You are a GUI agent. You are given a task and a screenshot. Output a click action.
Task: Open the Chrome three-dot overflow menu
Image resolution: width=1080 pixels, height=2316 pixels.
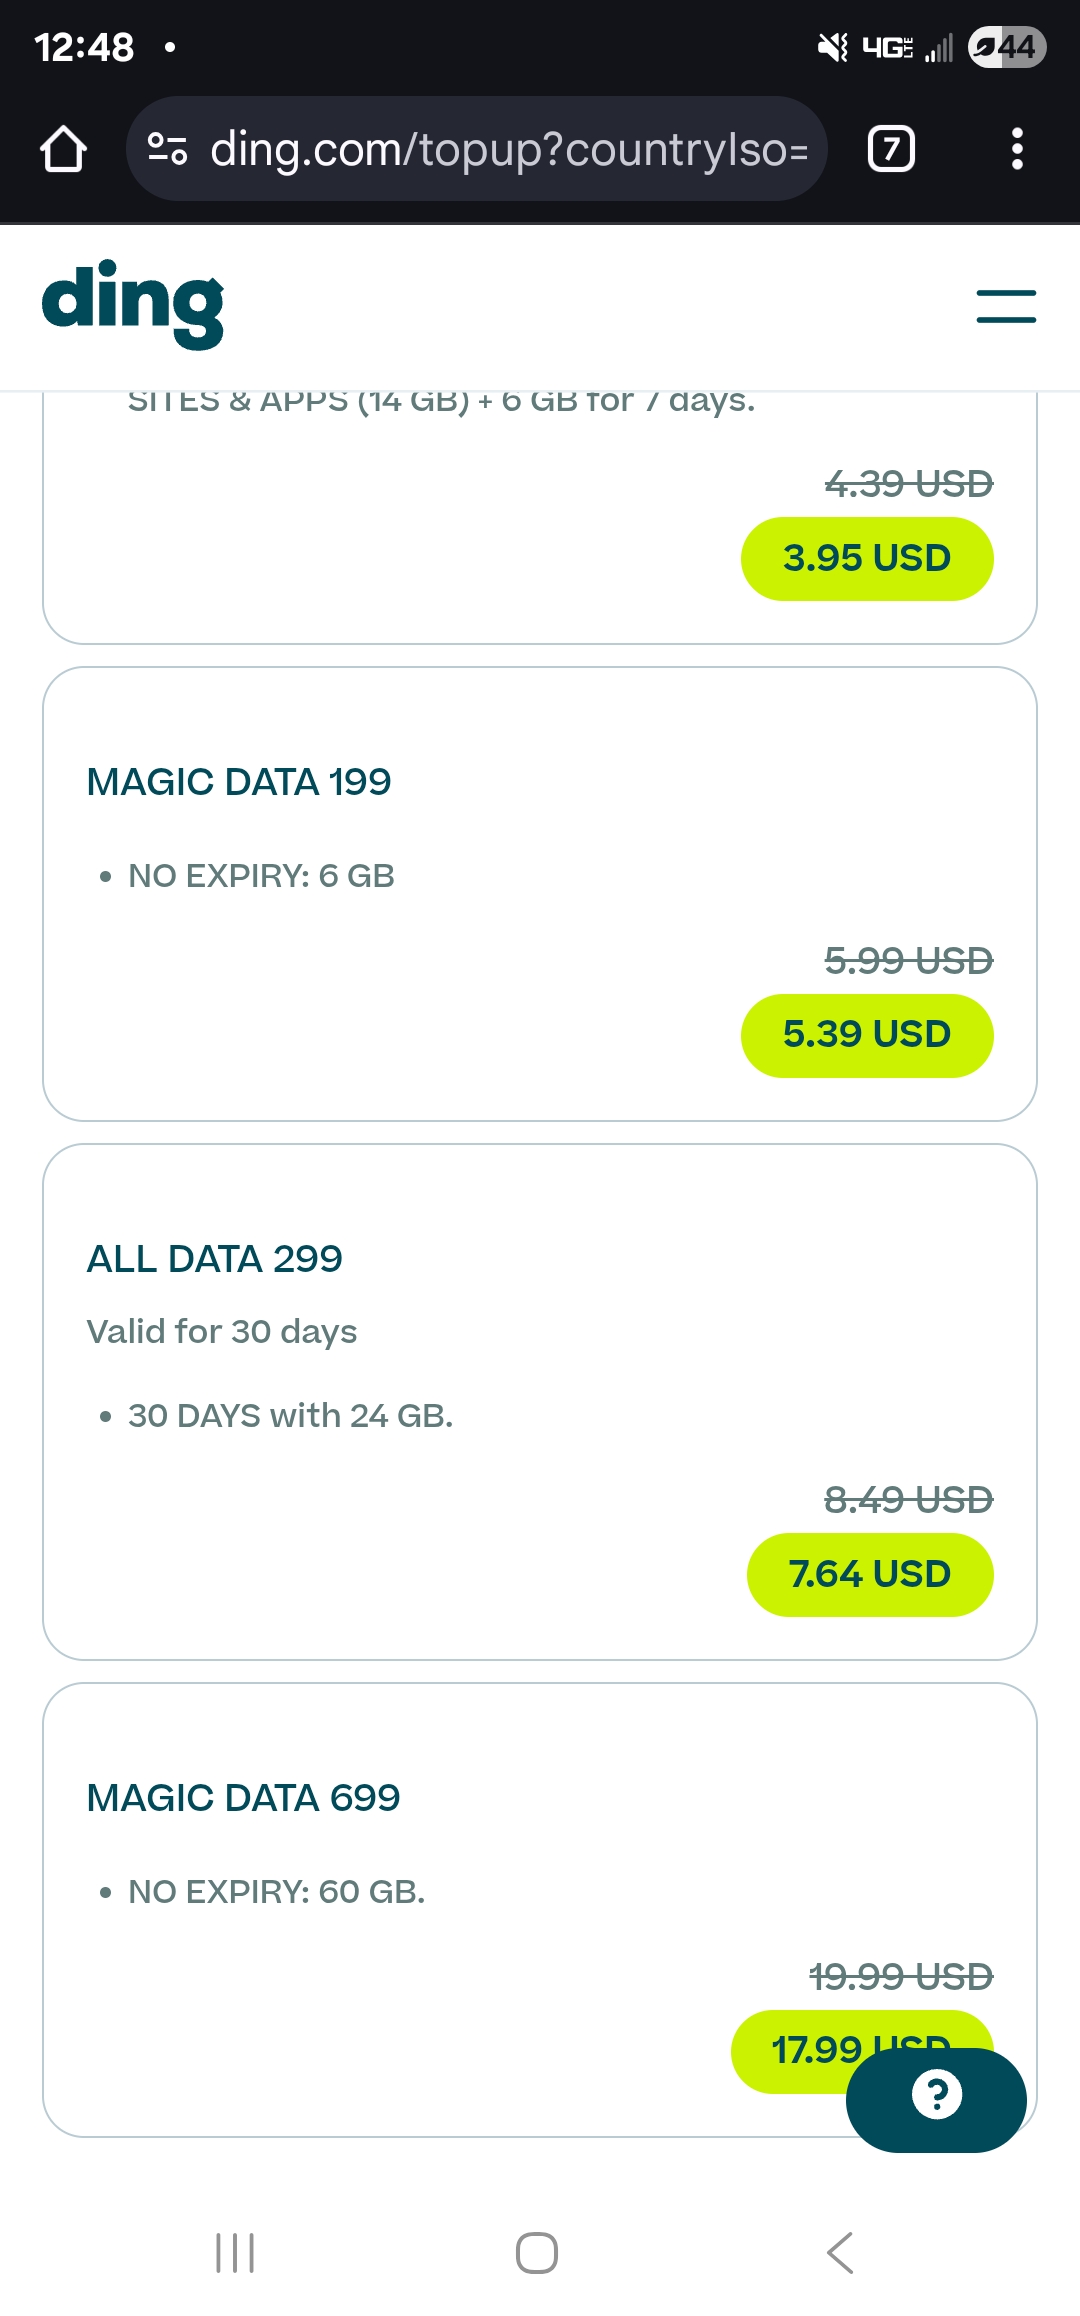pyautogui.click(x=1017, y=149)
